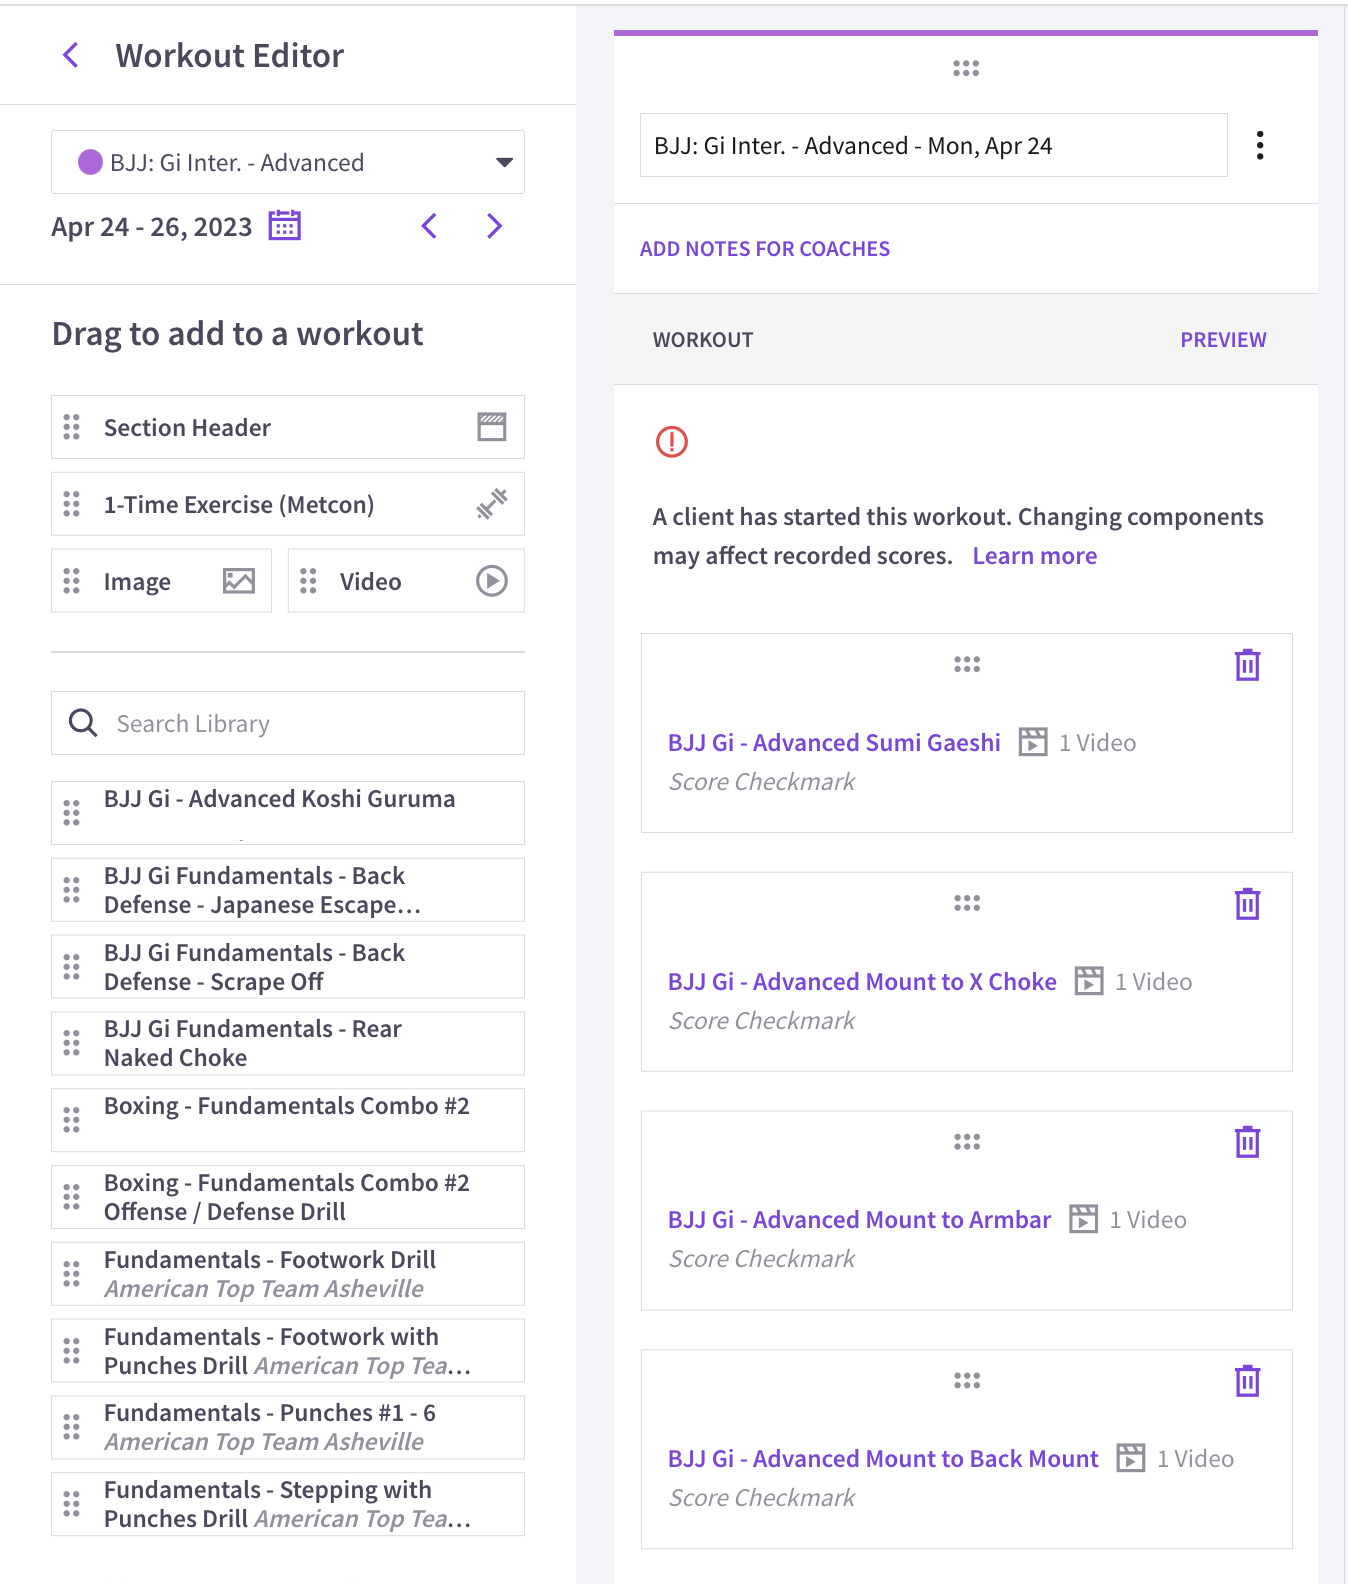Screen dimensions: 1348x1584
Task: Advance to the next date range
Action: (x=494, y=226)
